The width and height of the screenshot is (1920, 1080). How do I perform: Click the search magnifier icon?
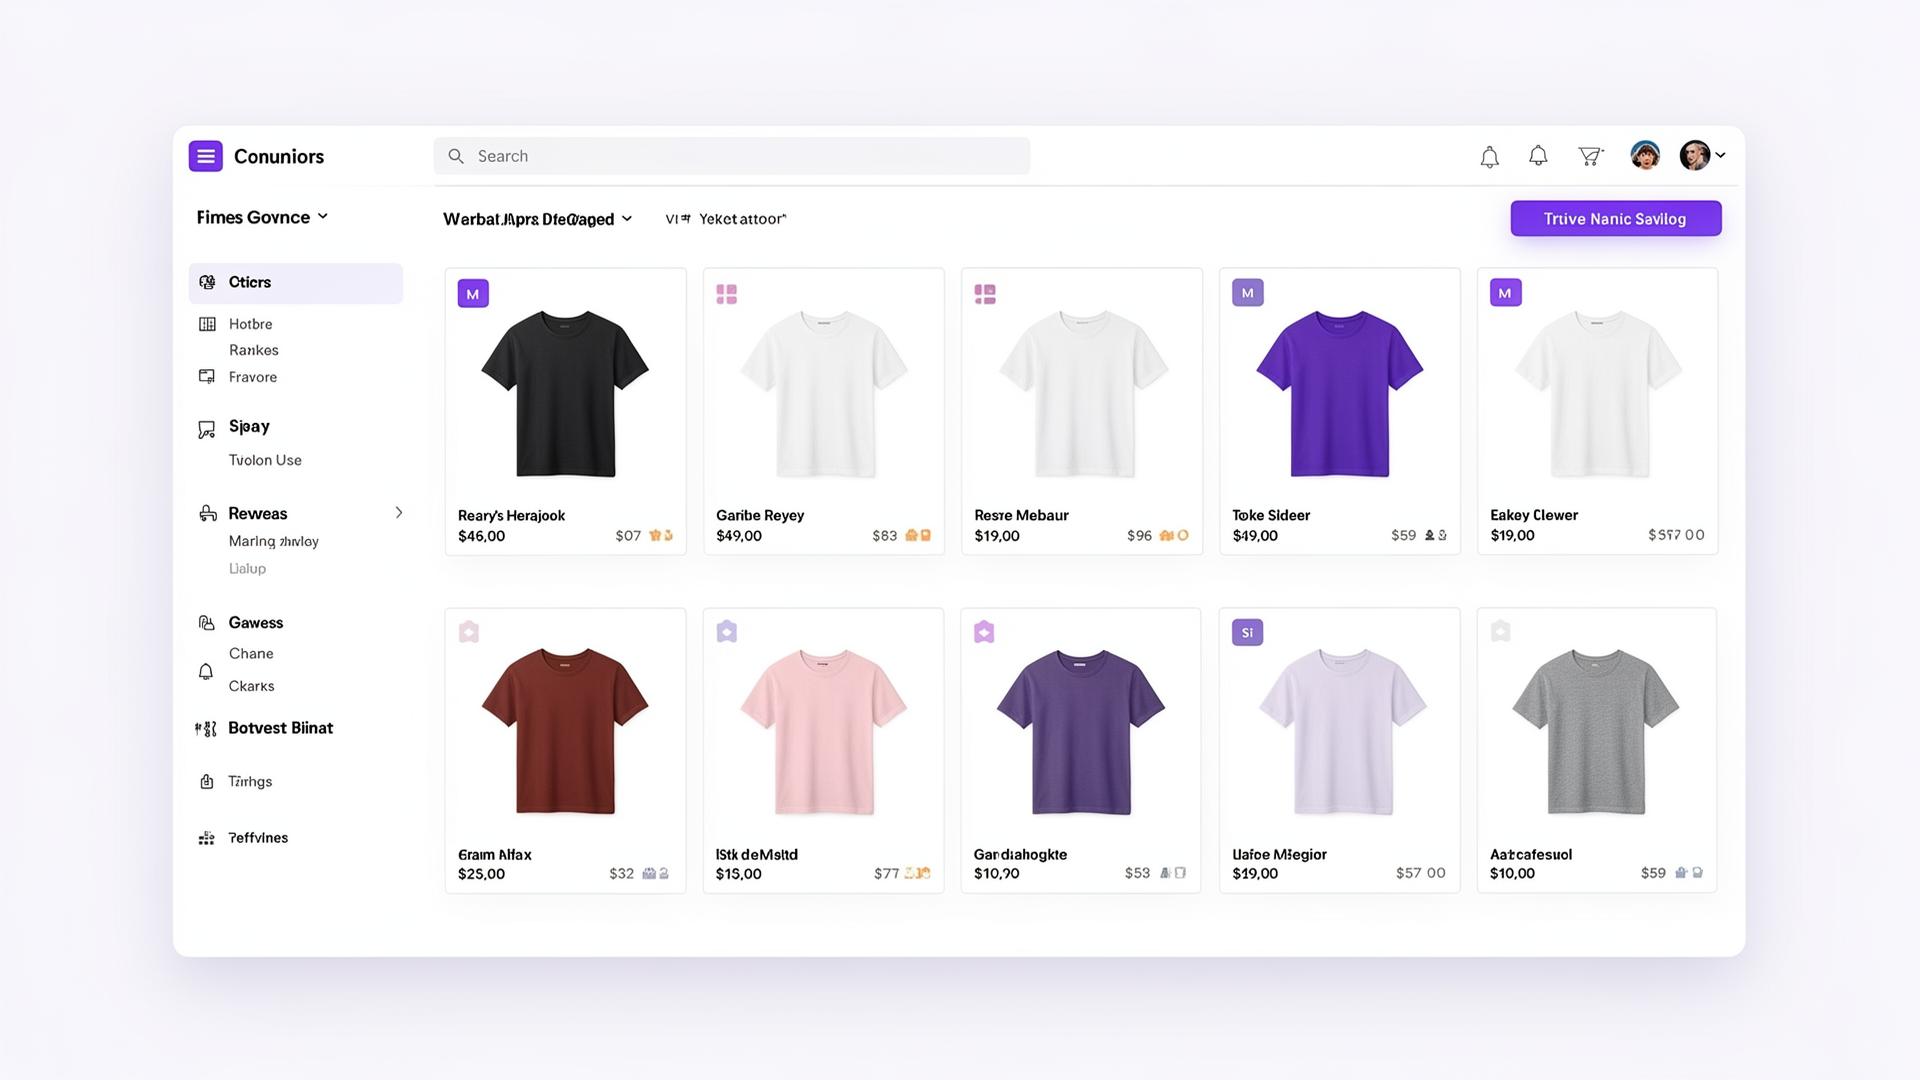coord(456,156)
